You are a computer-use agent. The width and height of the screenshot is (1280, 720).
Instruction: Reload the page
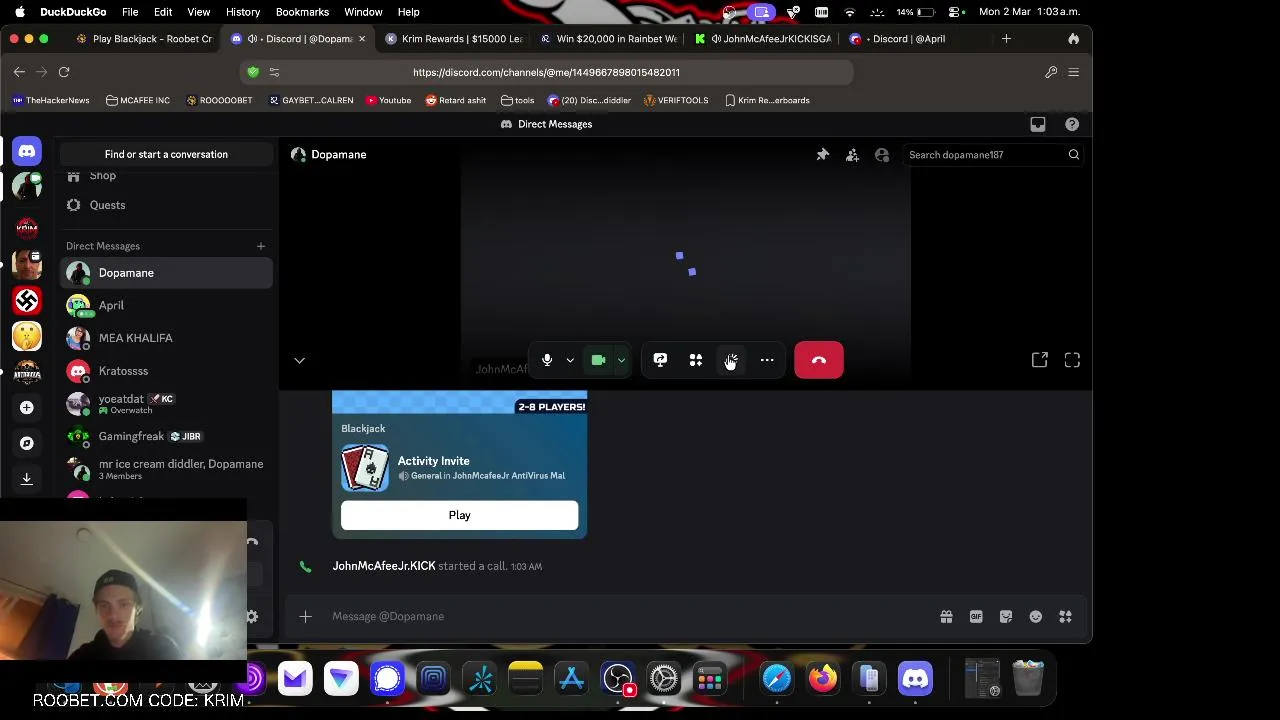click(x=64, y=72)
